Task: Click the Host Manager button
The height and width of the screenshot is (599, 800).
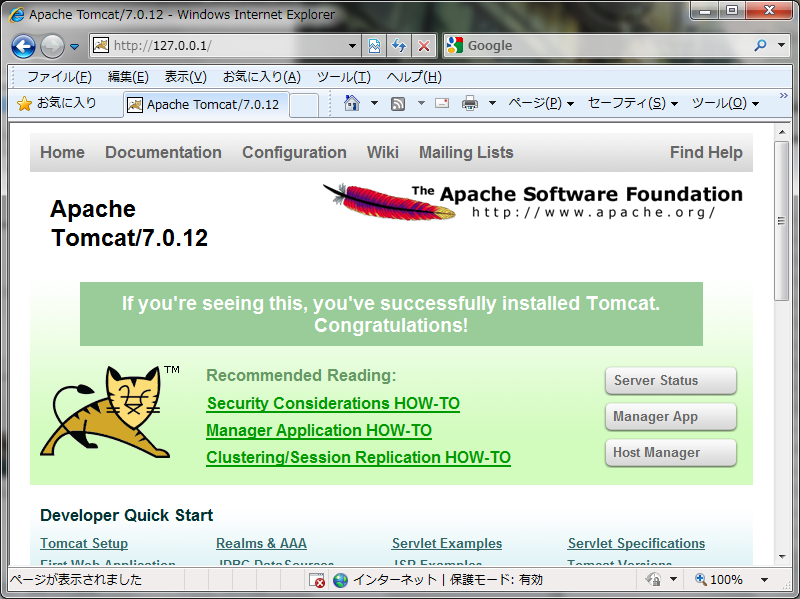Action: [671, 453]
